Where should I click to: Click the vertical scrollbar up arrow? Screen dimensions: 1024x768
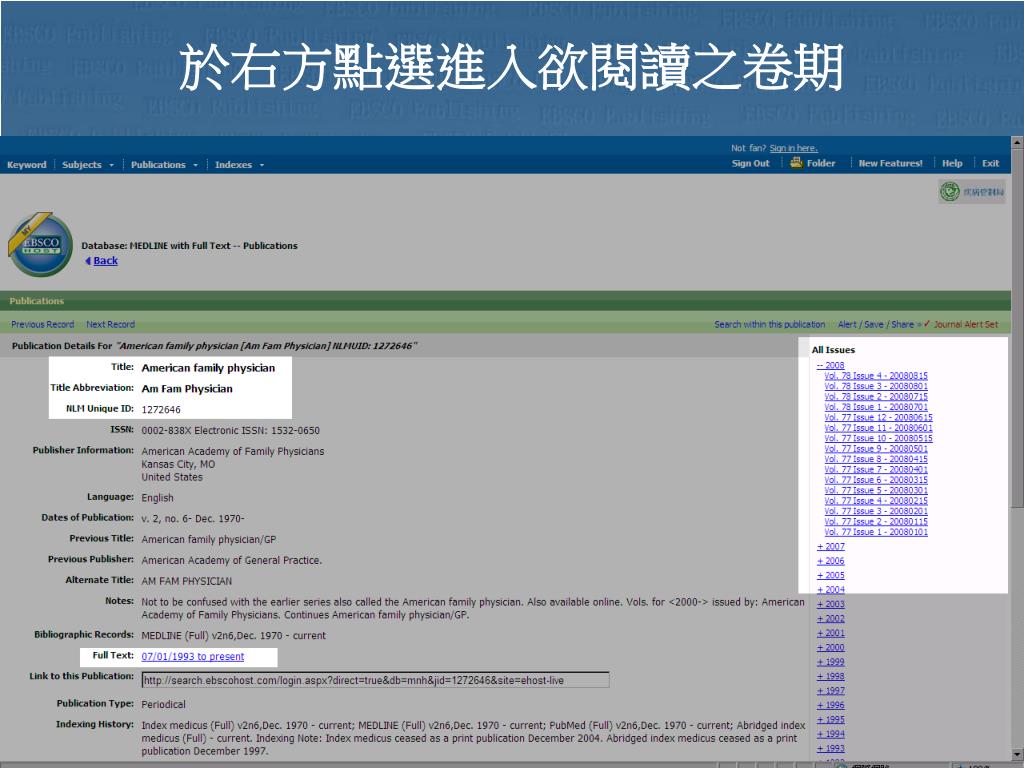[x=1017, y=142]
